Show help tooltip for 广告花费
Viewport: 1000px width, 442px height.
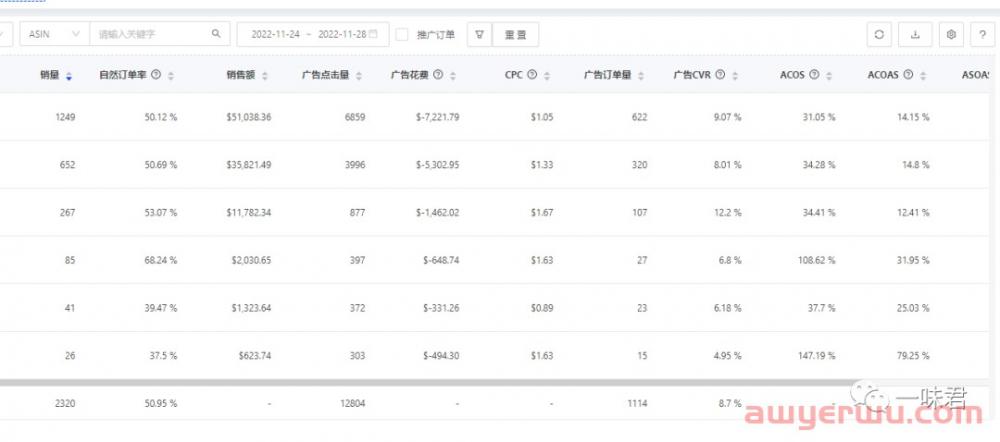coord(438,75)
